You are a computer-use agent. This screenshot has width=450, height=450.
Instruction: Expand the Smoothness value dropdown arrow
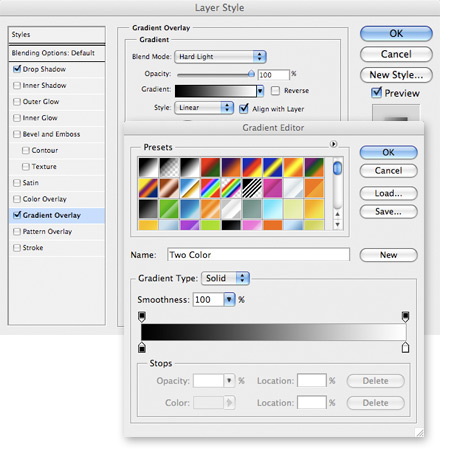pos(229,299)
